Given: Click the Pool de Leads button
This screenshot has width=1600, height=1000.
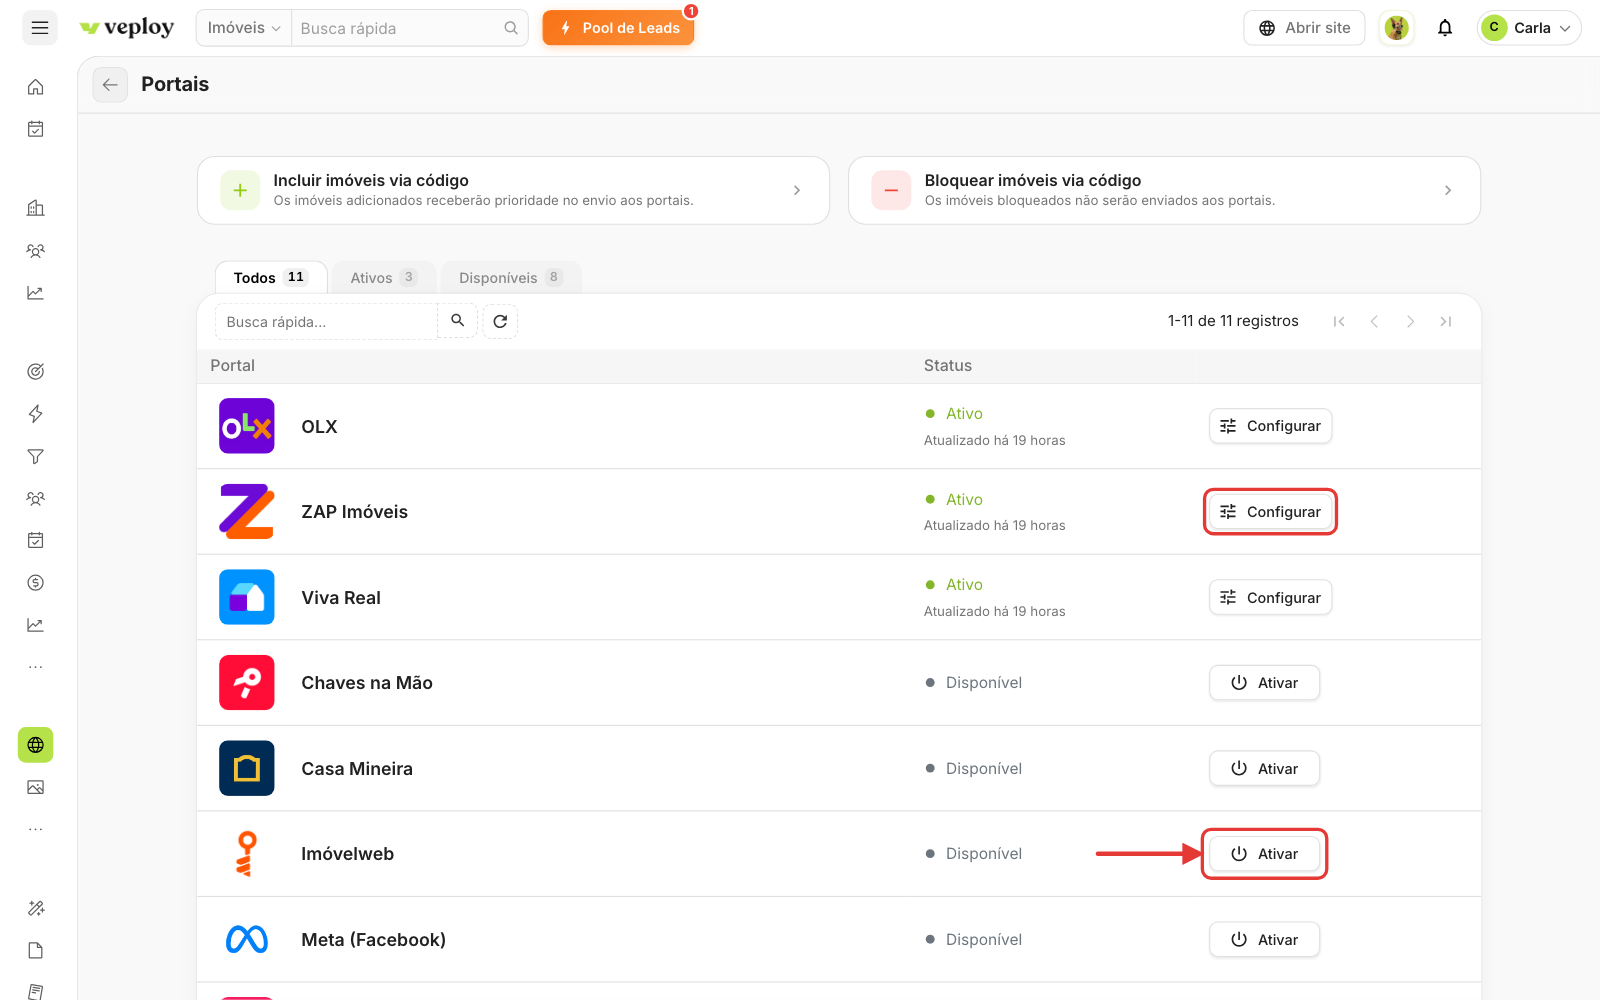Looking at the screenshot, I should pyautogui.click(x=619, y=28).
